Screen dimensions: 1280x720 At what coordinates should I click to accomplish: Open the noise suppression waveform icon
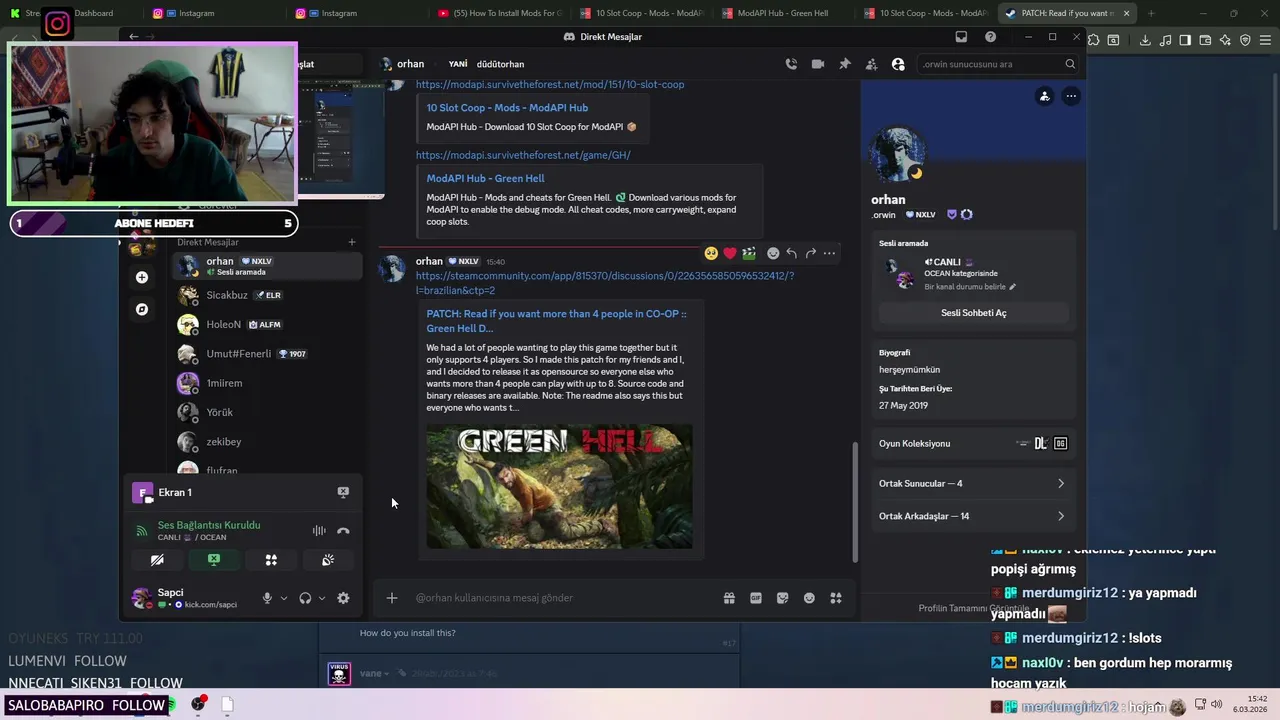pos(319,531)
